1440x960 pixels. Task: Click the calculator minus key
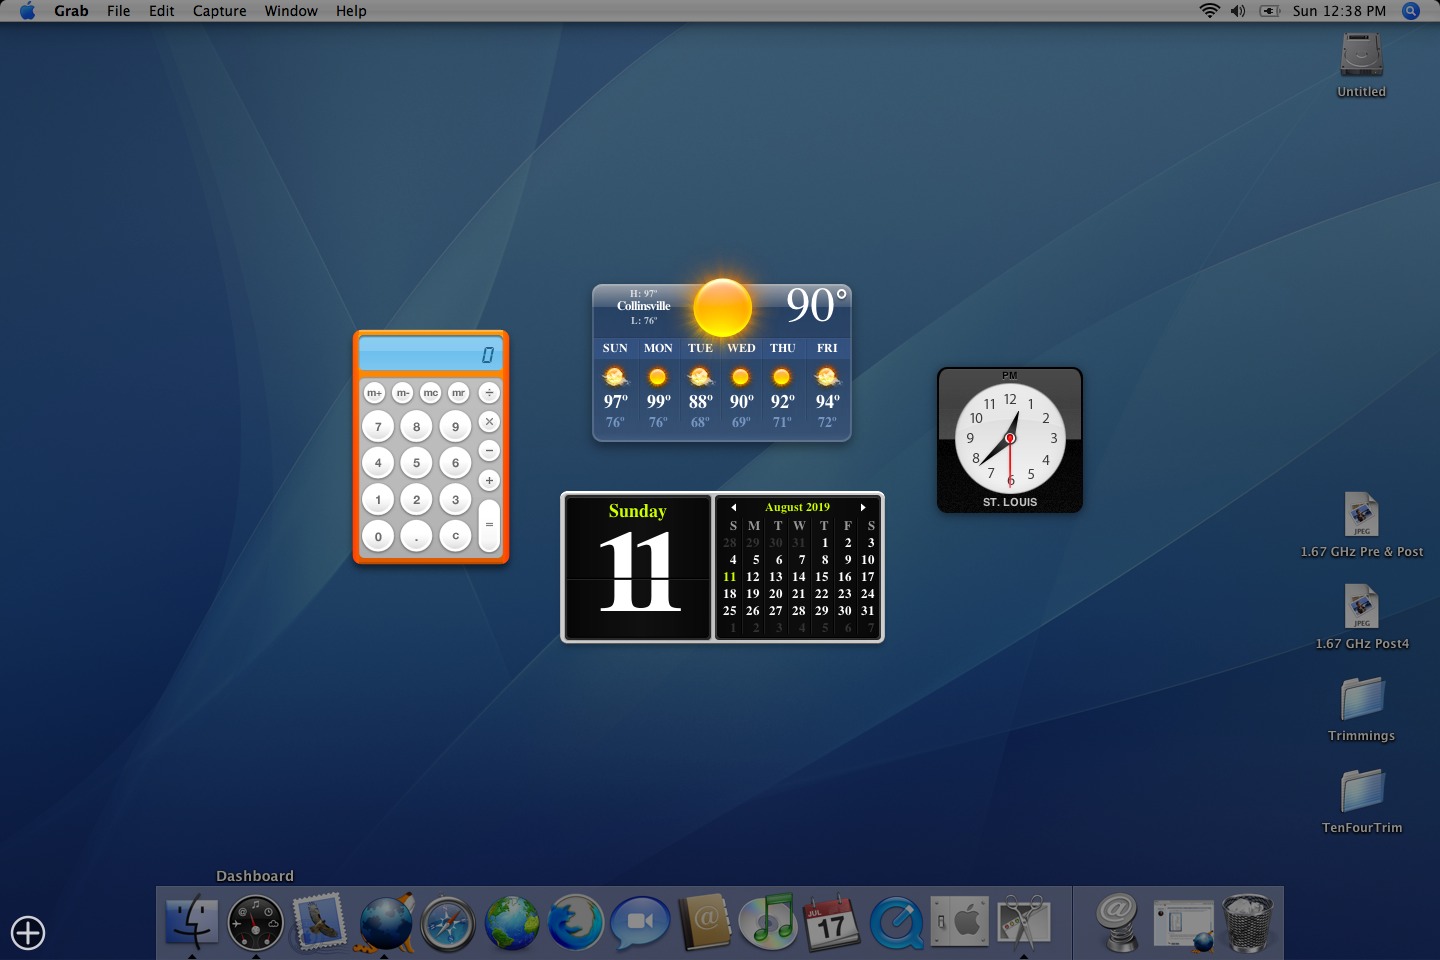point(489,451)
